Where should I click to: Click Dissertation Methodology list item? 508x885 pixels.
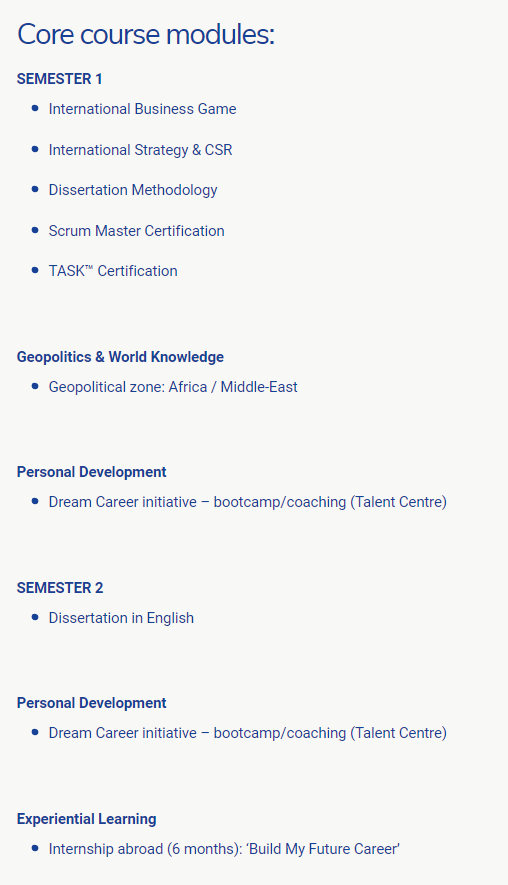133,190
